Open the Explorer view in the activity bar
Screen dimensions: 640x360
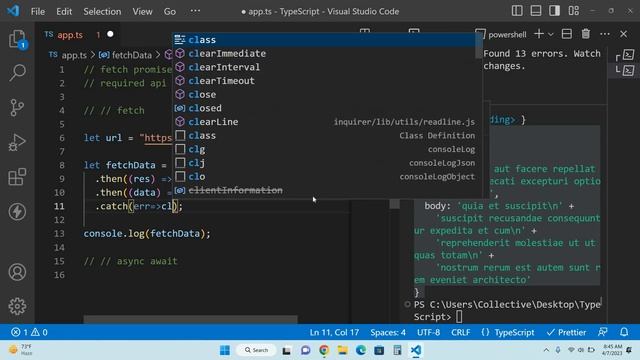[x=17, y=39]
